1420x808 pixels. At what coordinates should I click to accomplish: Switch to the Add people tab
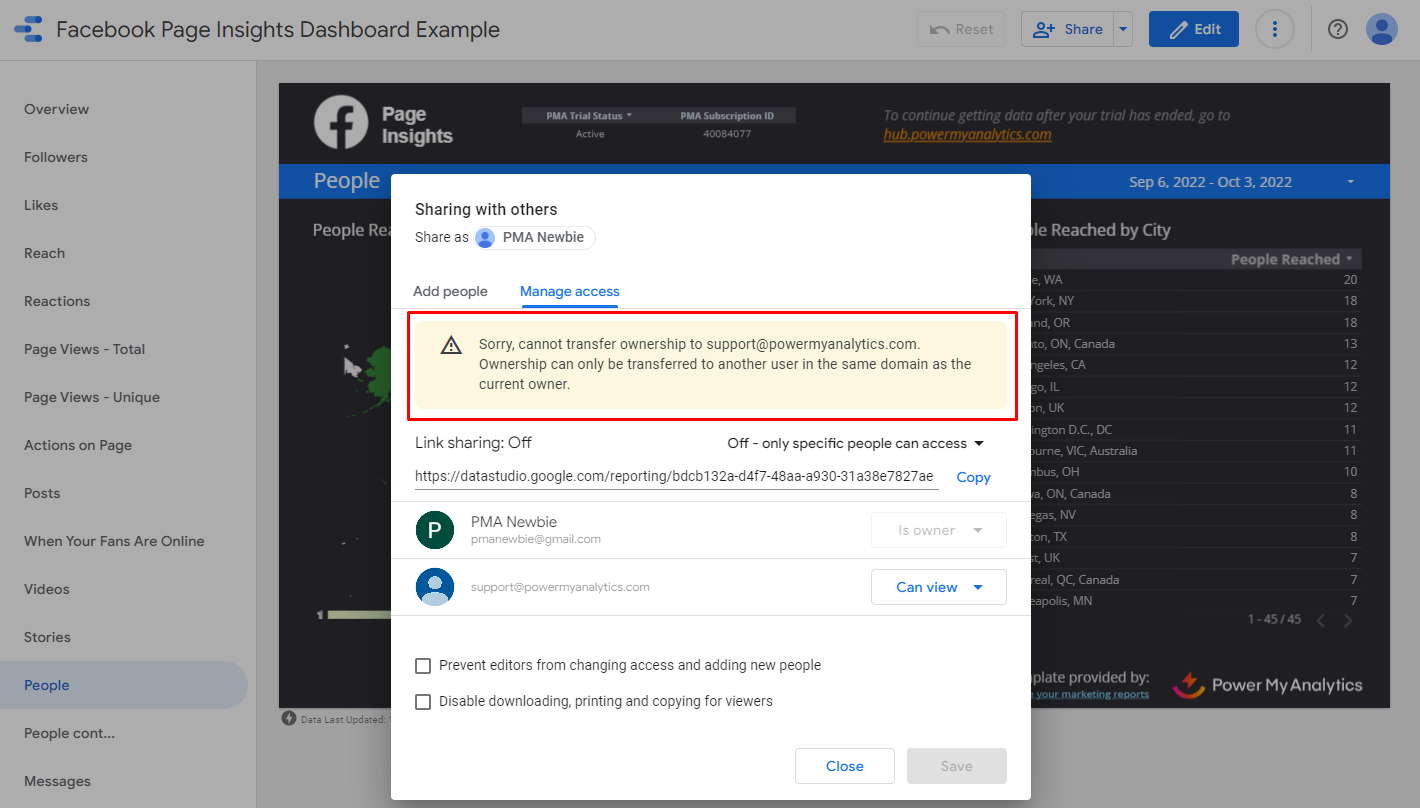pyautogui.click(x=450, y=291)
